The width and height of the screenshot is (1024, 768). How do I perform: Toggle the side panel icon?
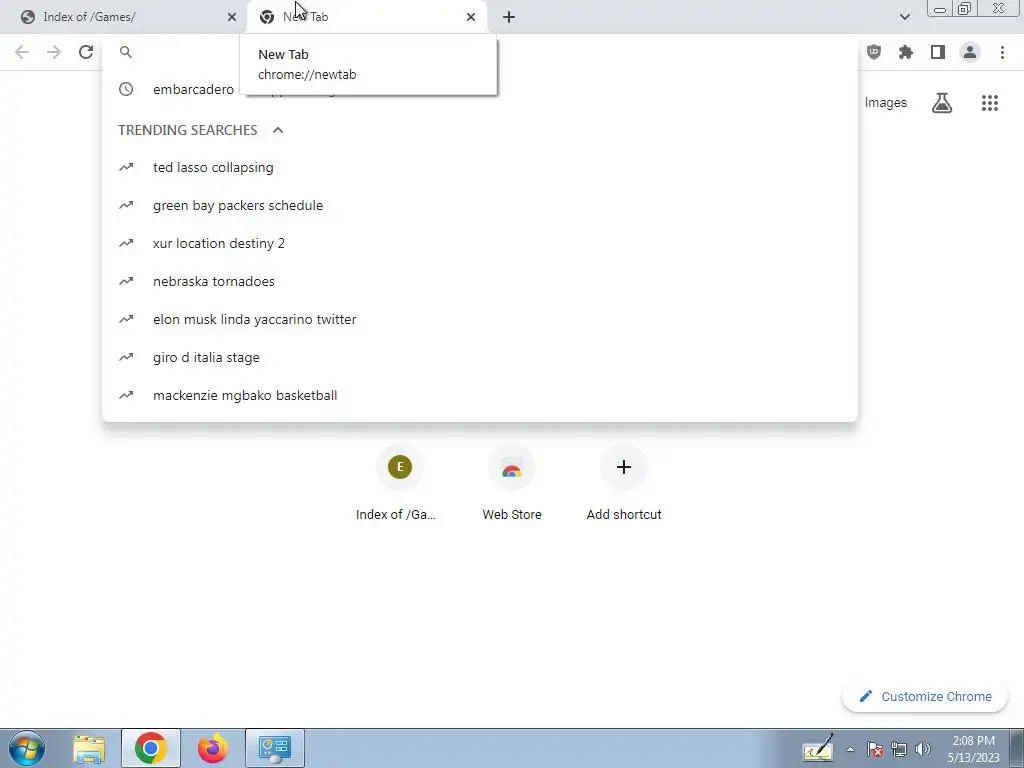point(938,52)
